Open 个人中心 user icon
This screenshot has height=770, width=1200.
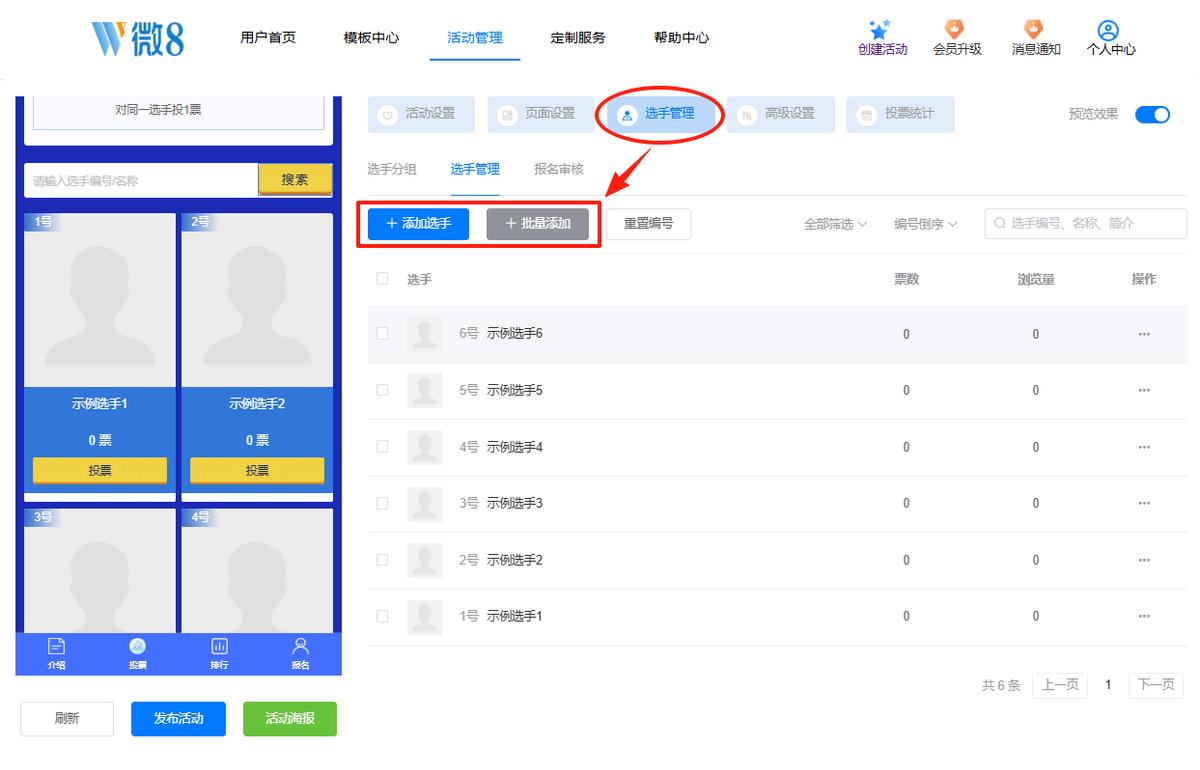point(1107,30)
